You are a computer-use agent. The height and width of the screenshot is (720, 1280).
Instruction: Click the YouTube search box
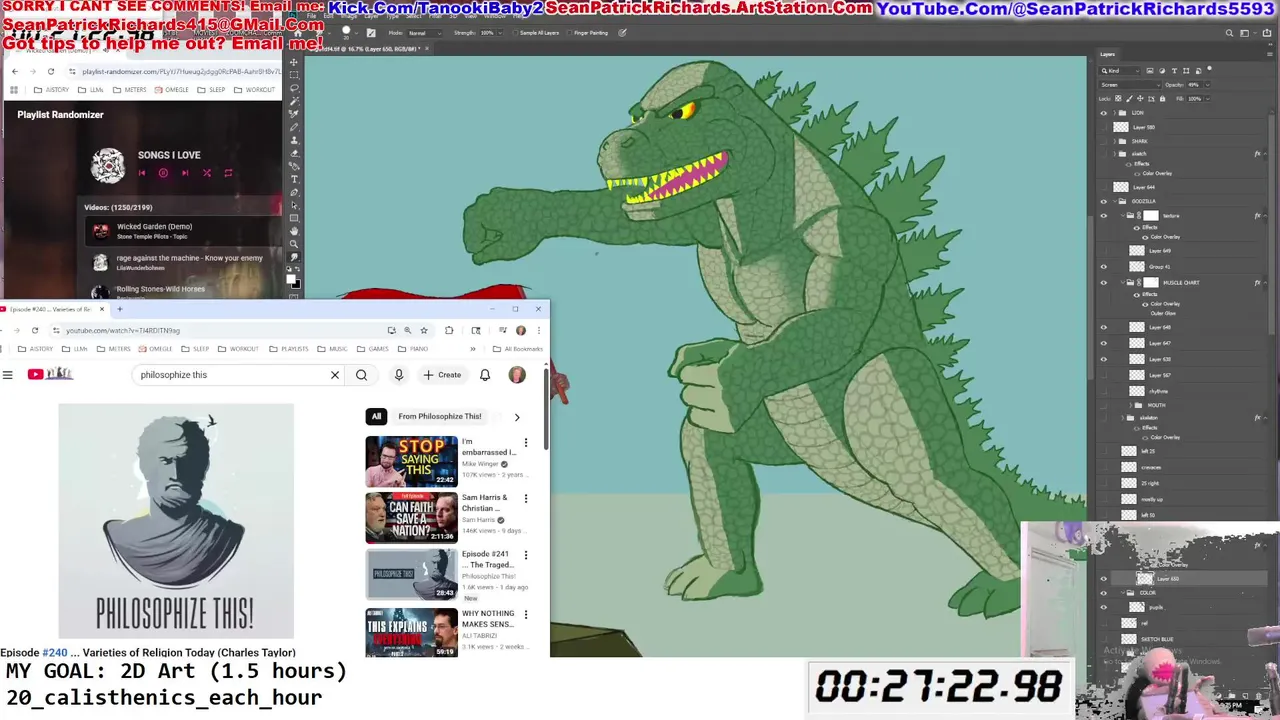pos(232,375)
